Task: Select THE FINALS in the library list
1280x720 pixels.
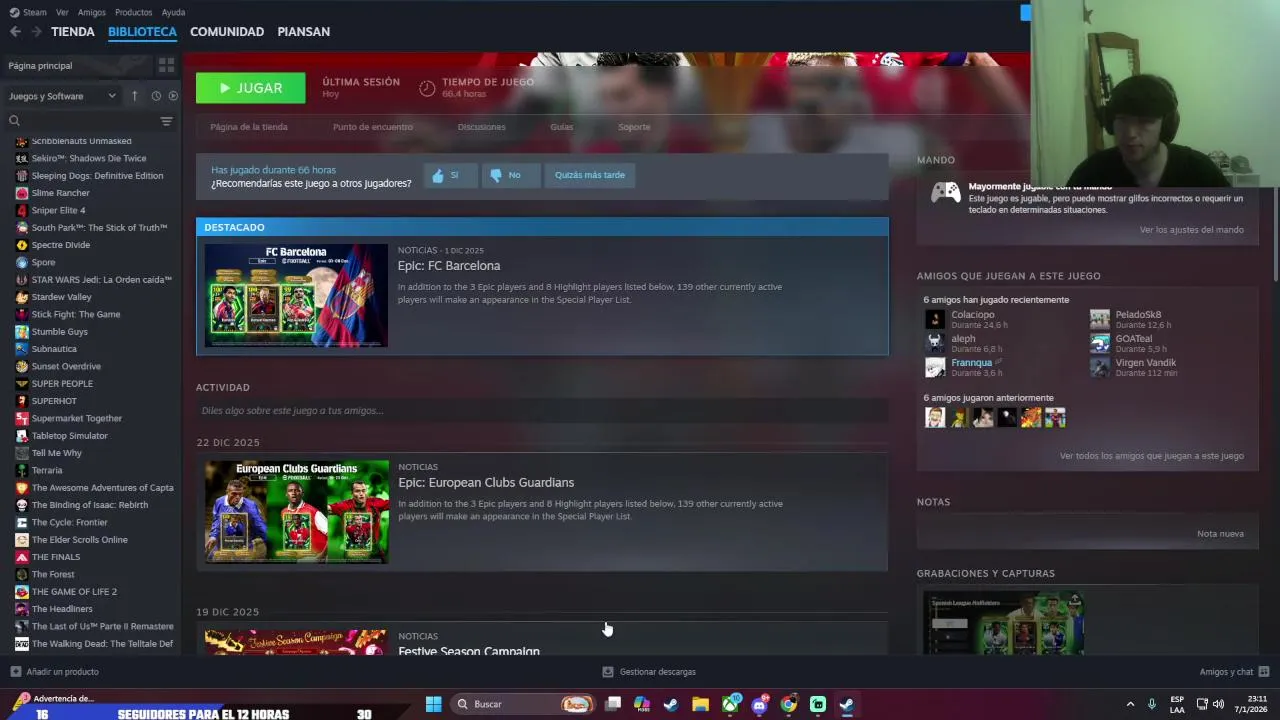Action: [x=56, y=557]
